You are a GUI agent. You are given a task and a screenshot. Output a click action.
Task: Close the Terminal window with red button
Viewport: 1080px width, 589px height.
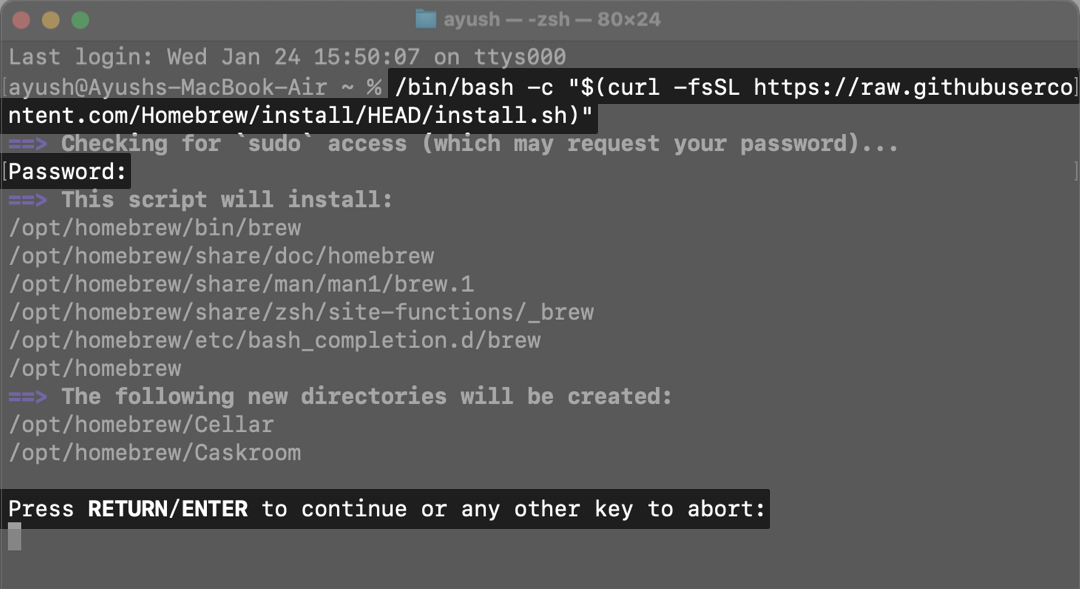pos(22,20)
